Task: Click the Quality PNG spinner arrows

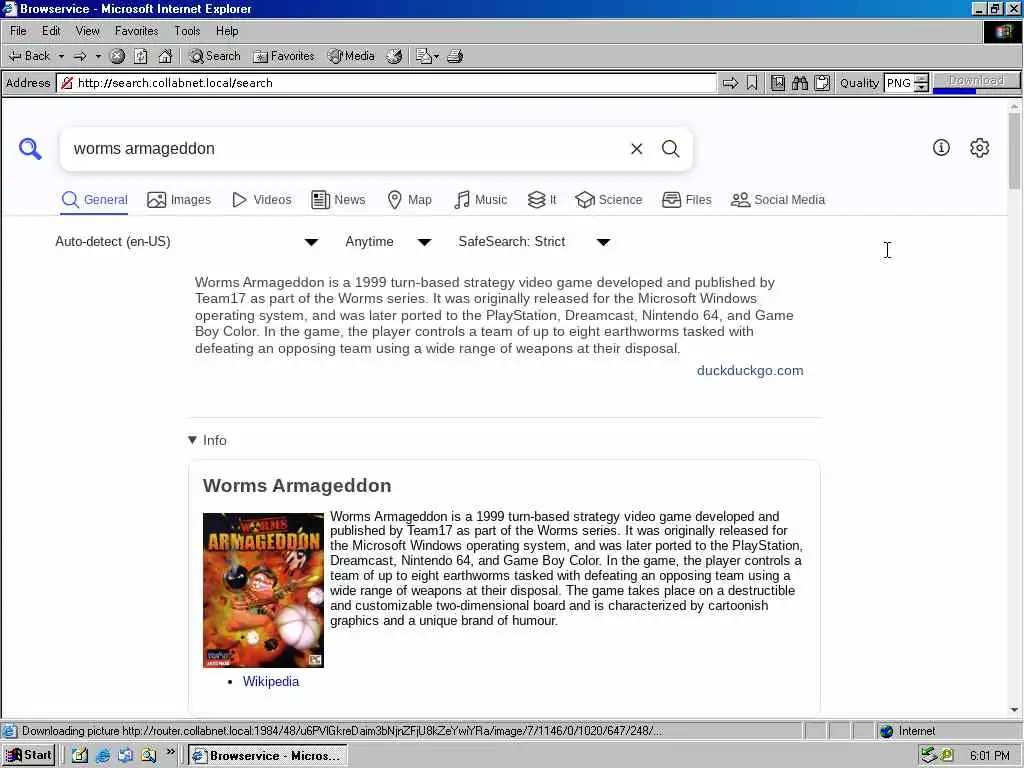Action: [x=921, y=83]
